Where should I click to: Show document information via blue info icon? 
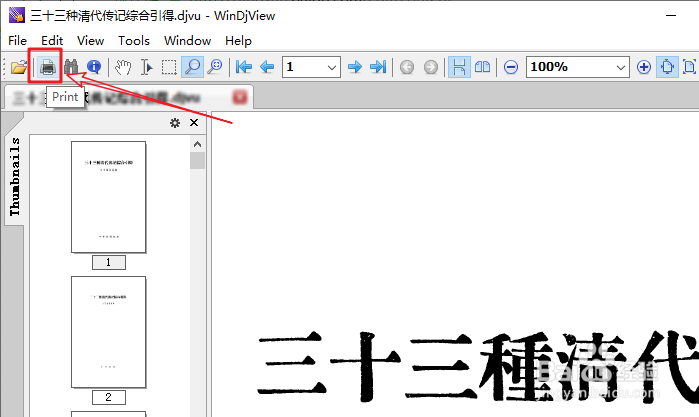coord(94,67)
